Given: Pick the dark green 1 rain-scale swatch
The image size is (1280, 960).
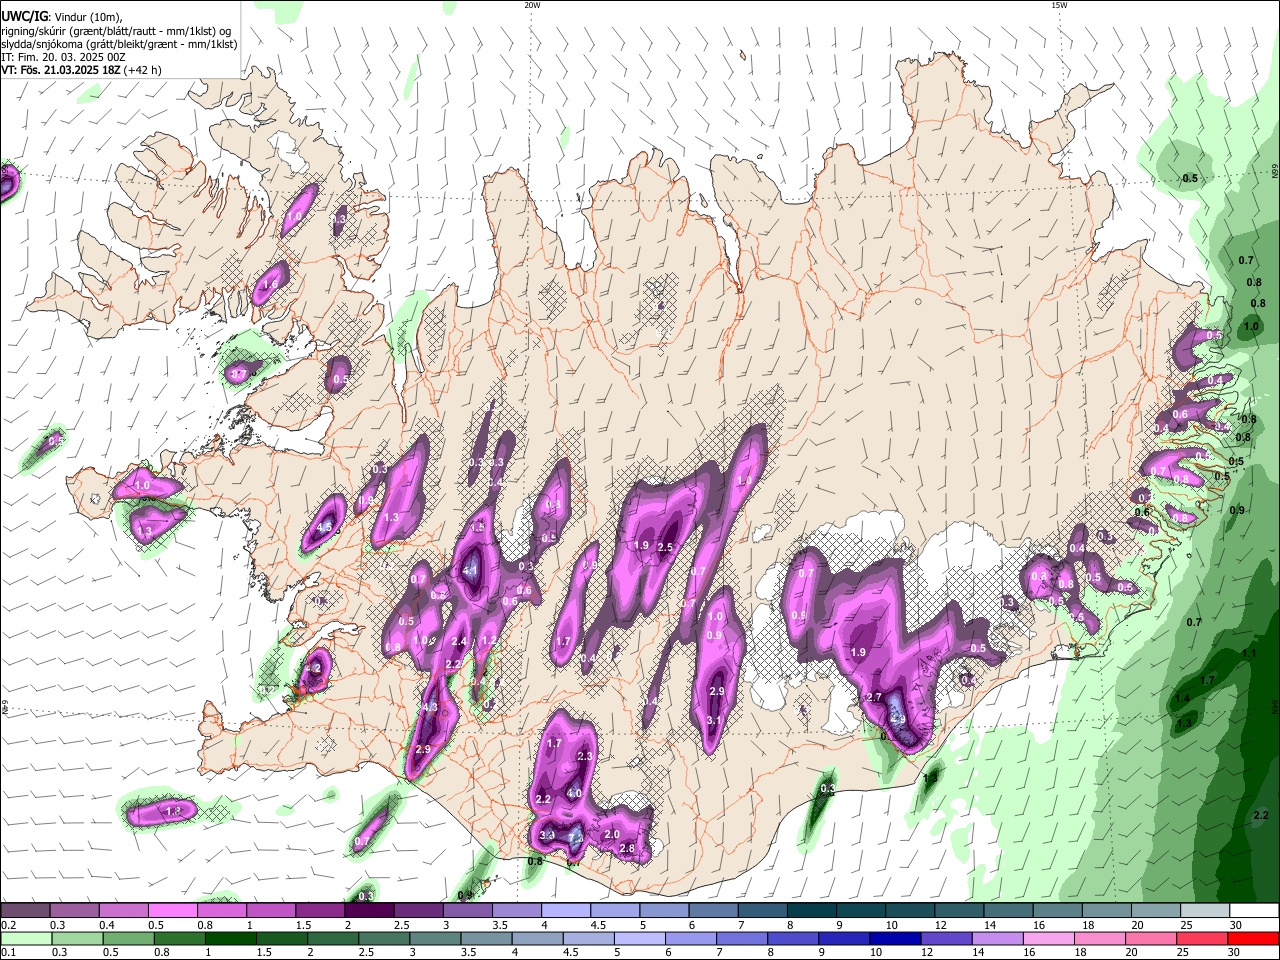Looking at the screenshot, I should [230, 938].
